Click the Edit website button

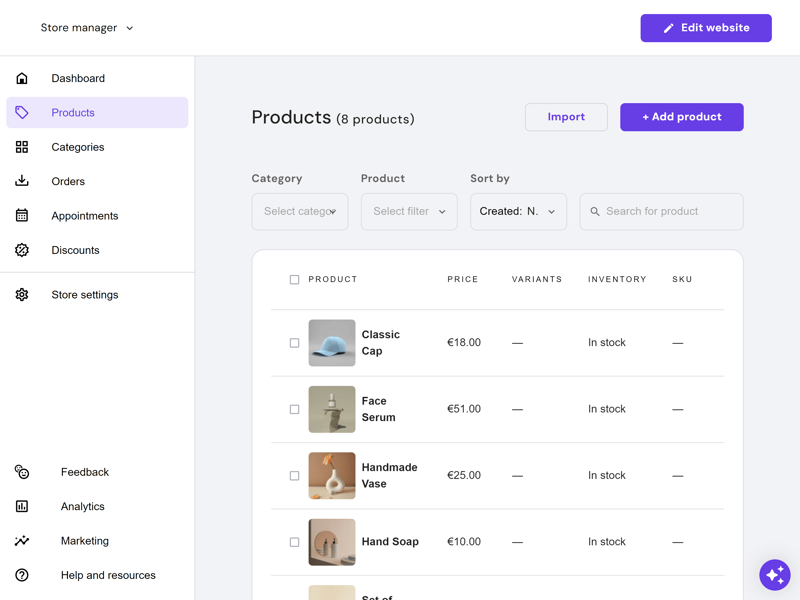point(706,28)
